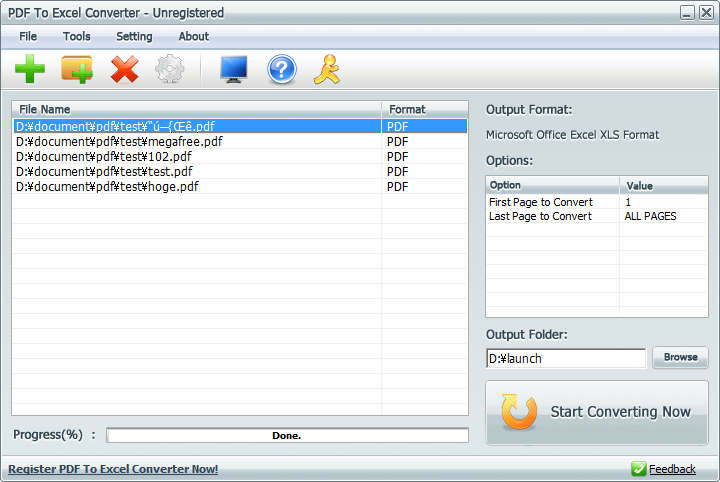Click the Option column header
This screenshot has width=720, height=482.
(552, 185)
